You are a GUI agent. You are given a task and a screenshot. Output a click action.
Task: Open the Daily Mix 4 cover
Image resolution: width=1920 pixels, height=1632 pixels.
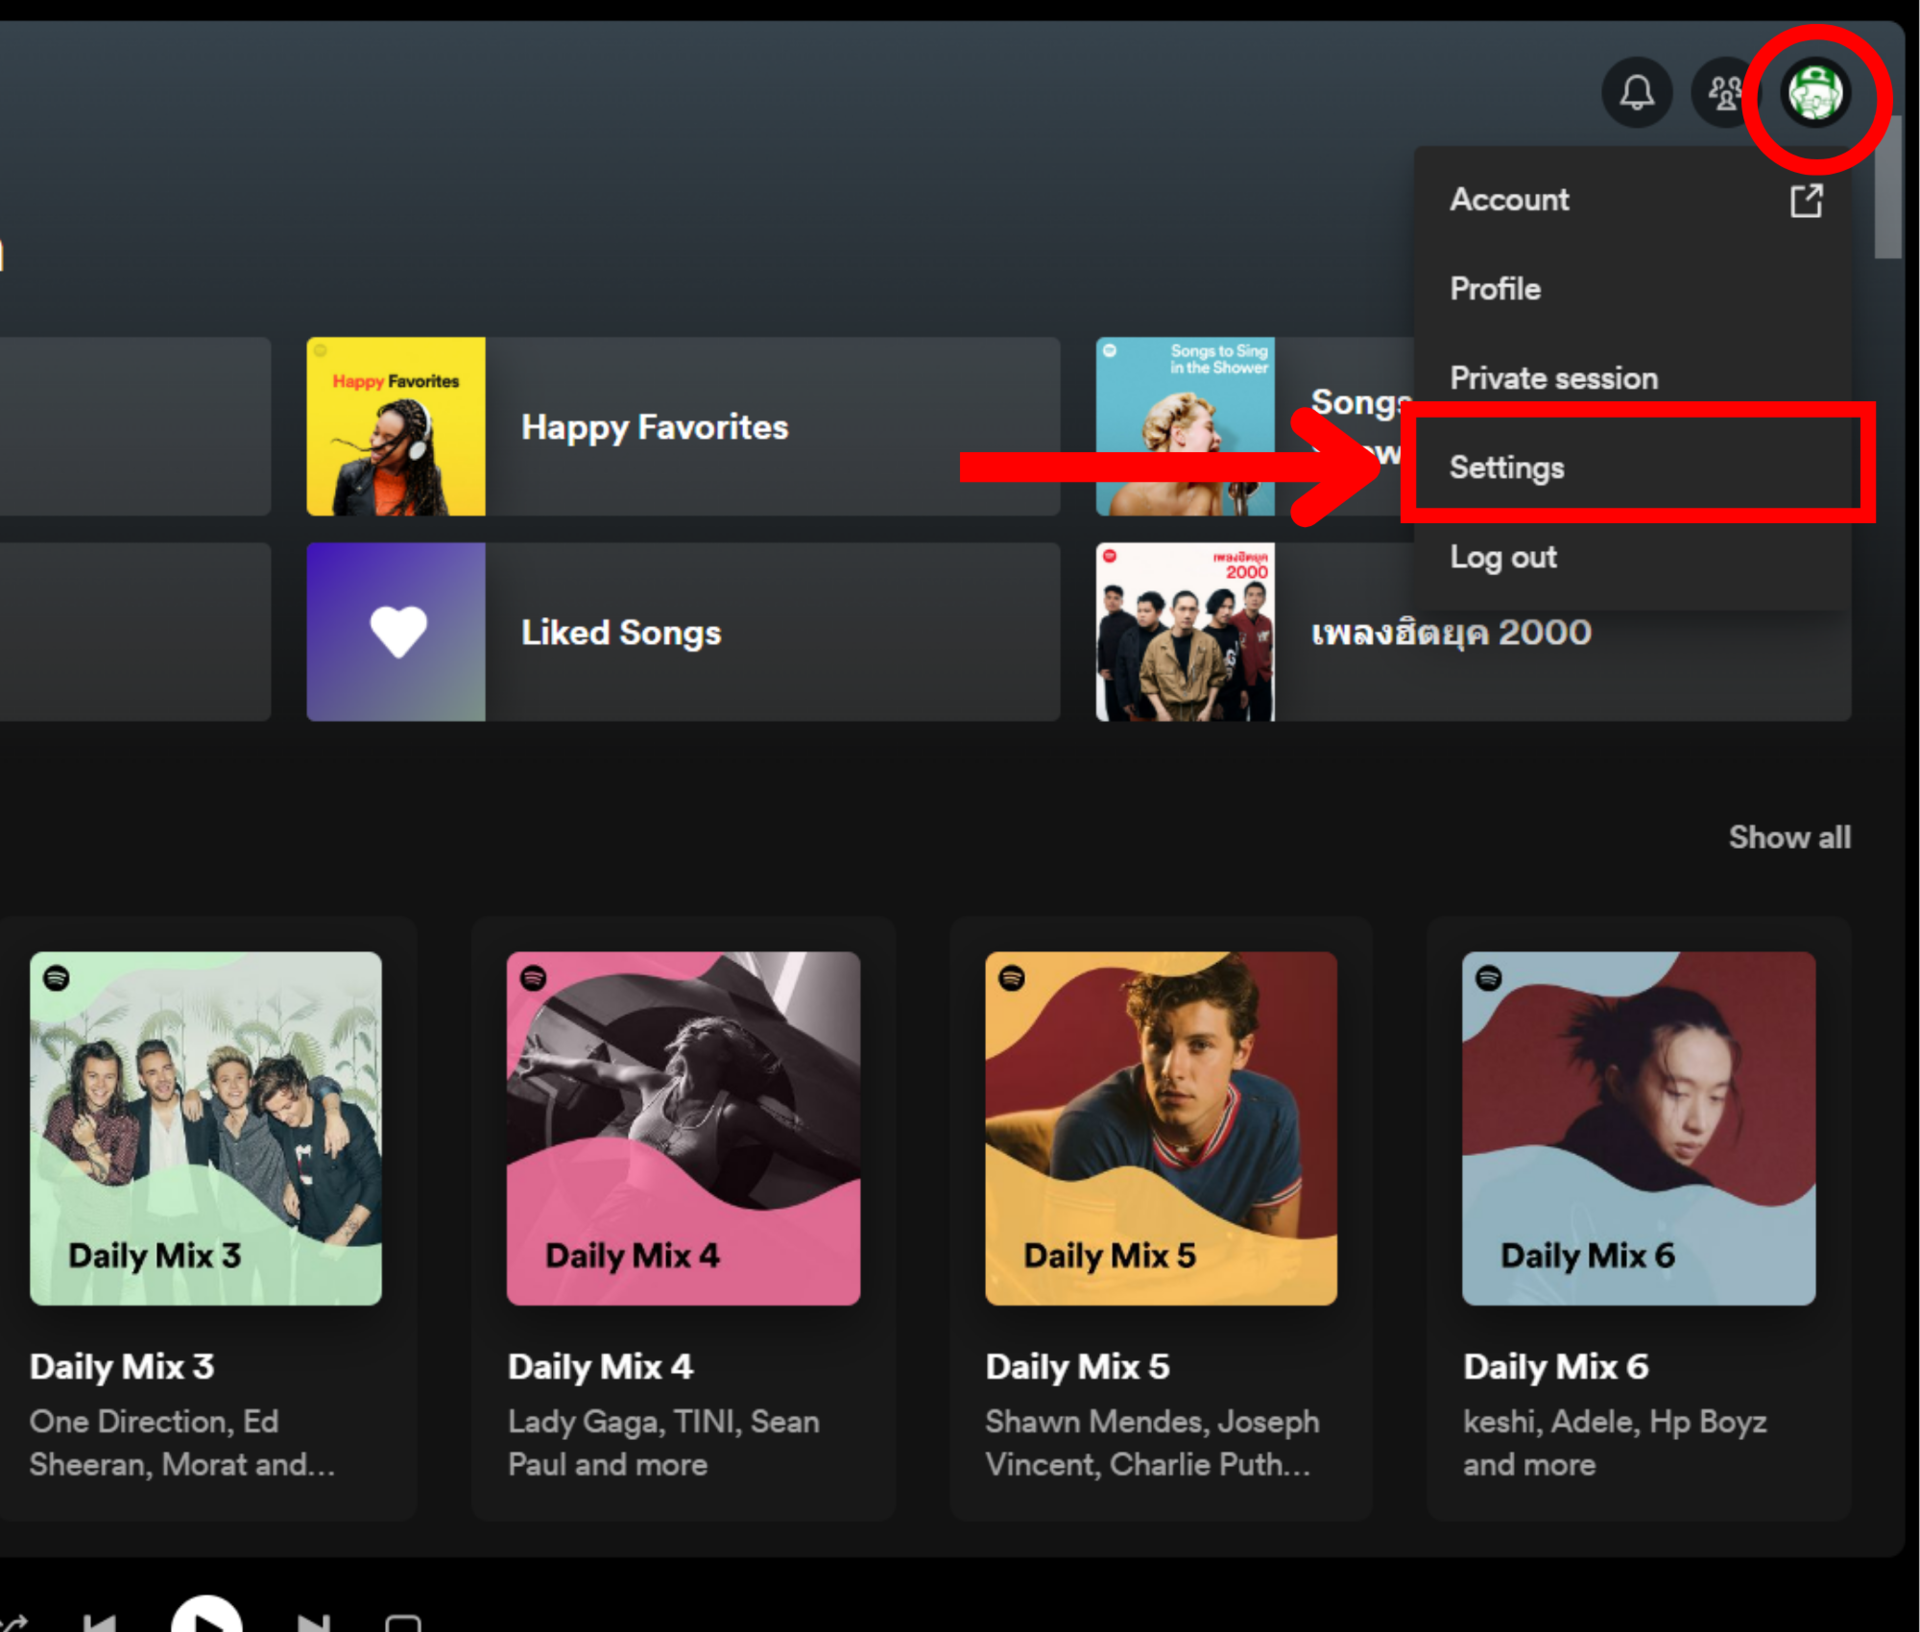(x=683, y=1128)
